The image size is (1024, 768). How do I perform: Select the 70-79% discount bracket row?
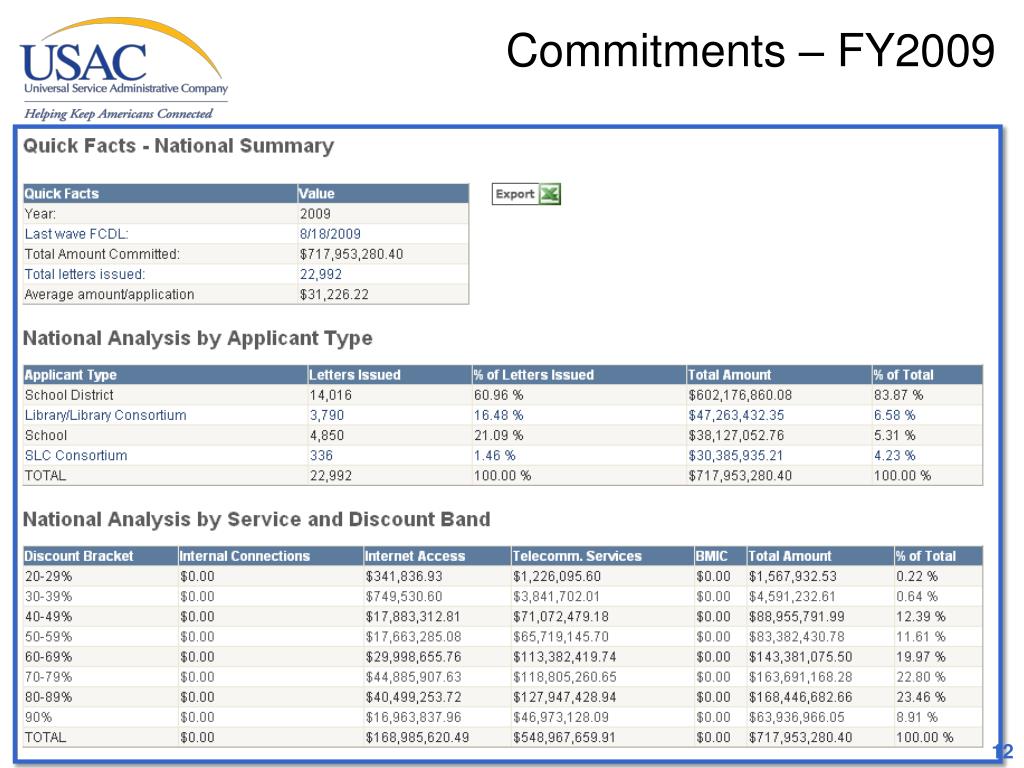pos(502,677)
